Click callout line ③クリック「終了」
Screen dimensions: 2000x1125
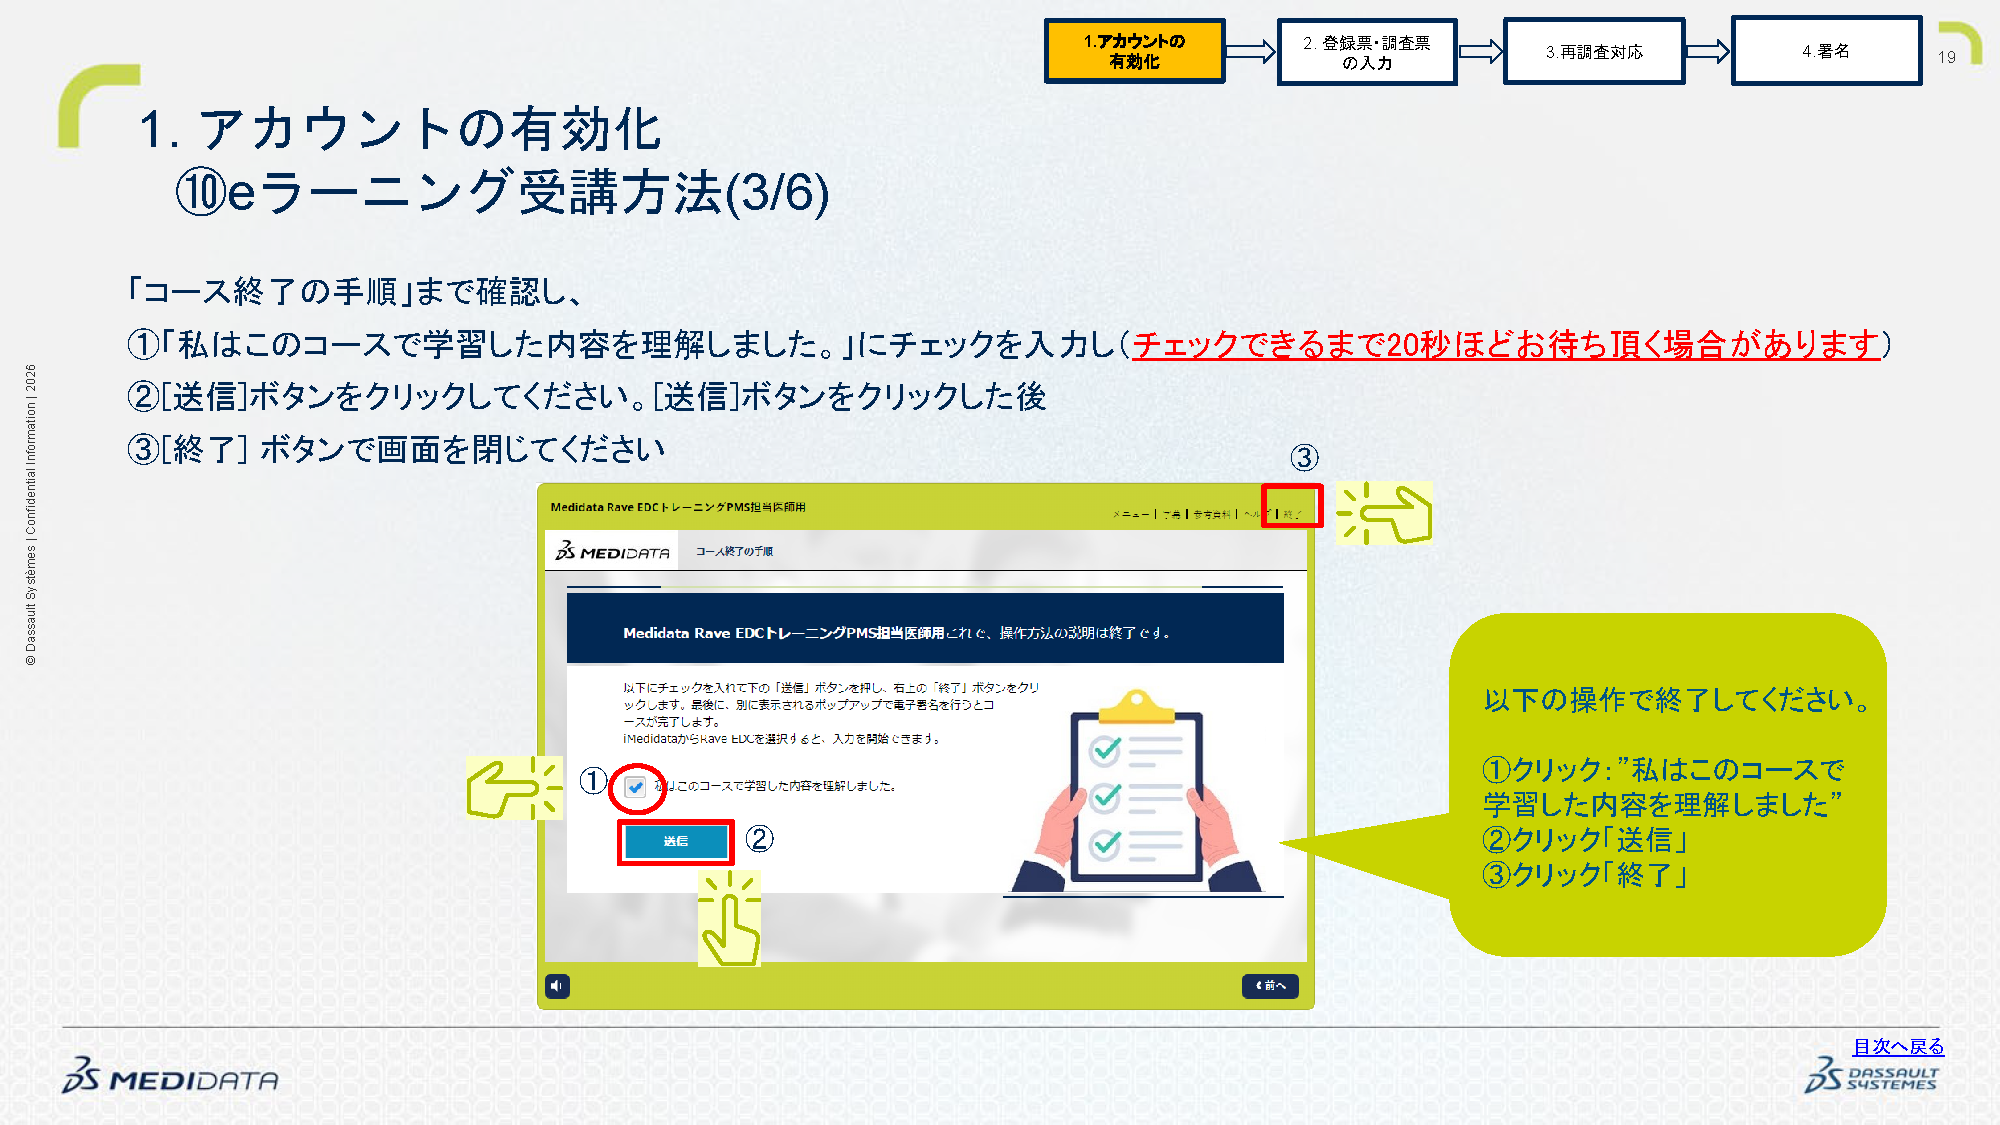point(1585,874)
